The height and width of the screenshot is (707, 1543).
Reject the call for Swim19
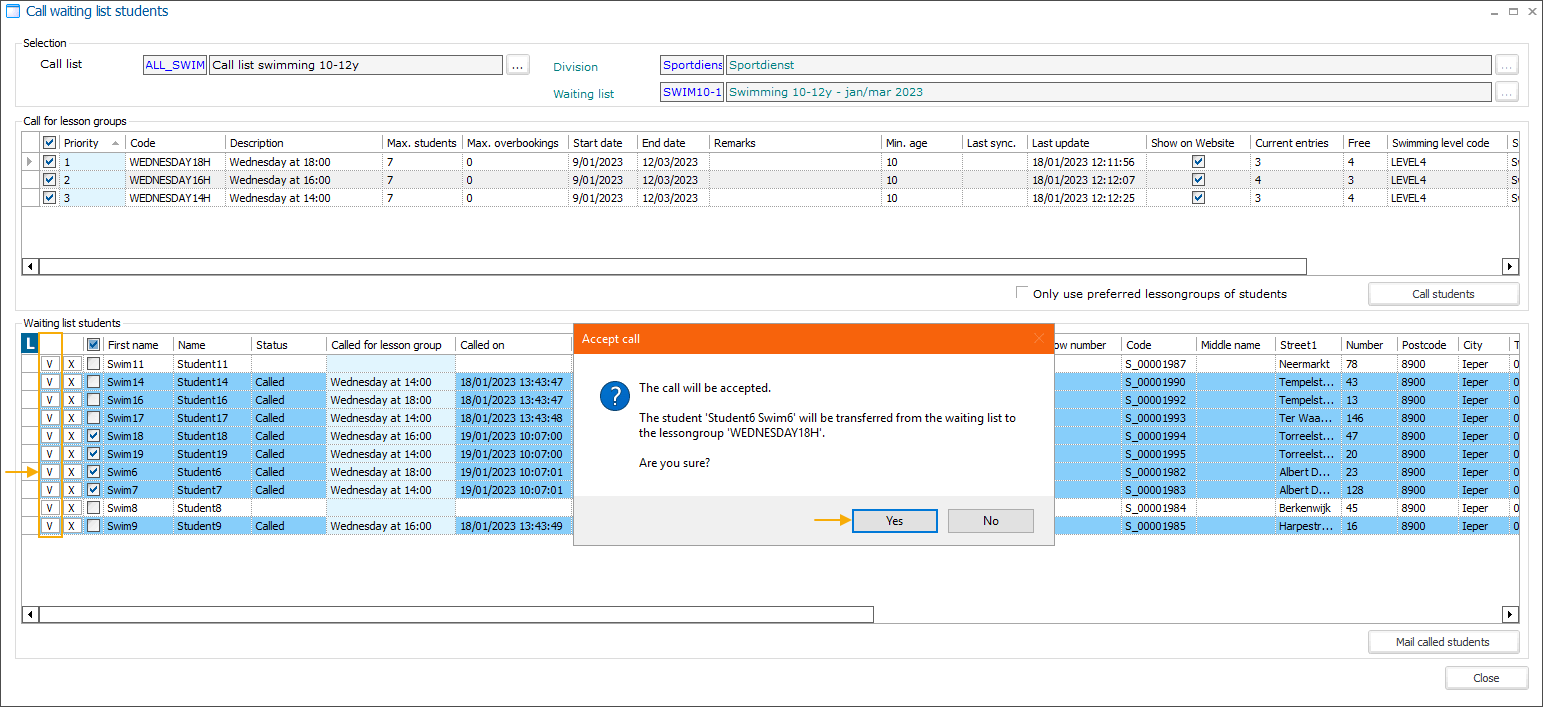(x=71, y=454)
